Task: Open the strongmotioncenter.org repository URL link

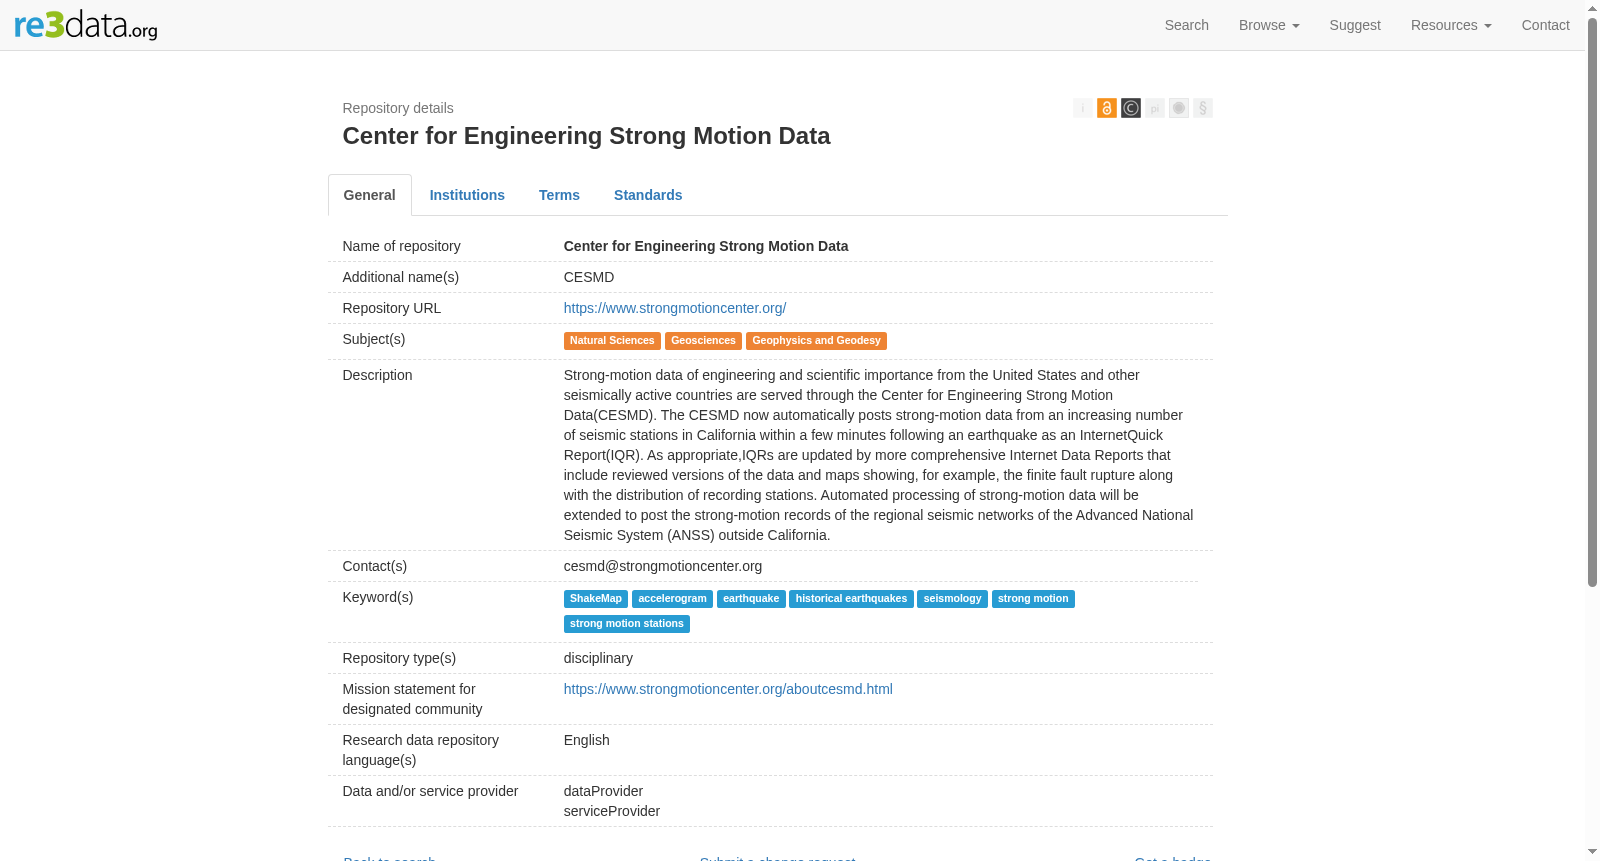Action: [675, 308]
